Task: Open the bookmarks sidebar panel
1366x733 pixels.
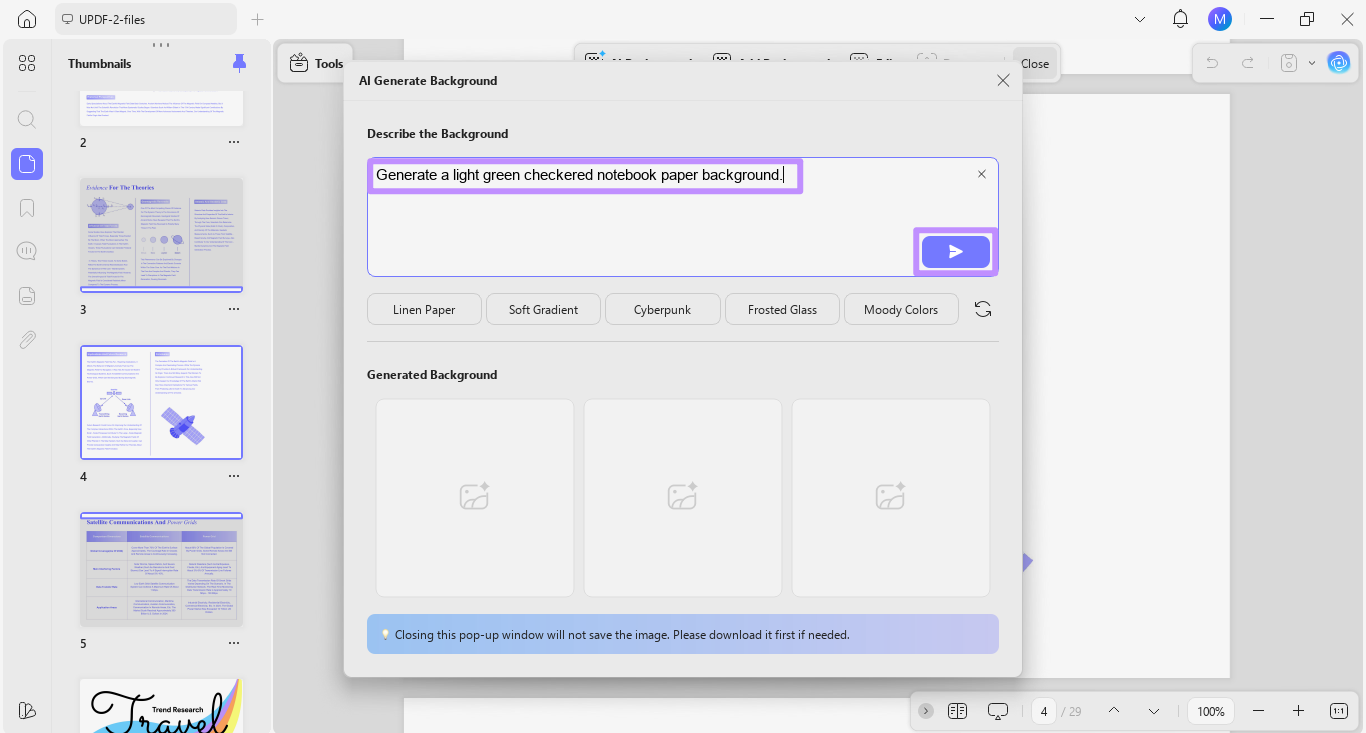Action: (x=27, y=208)
